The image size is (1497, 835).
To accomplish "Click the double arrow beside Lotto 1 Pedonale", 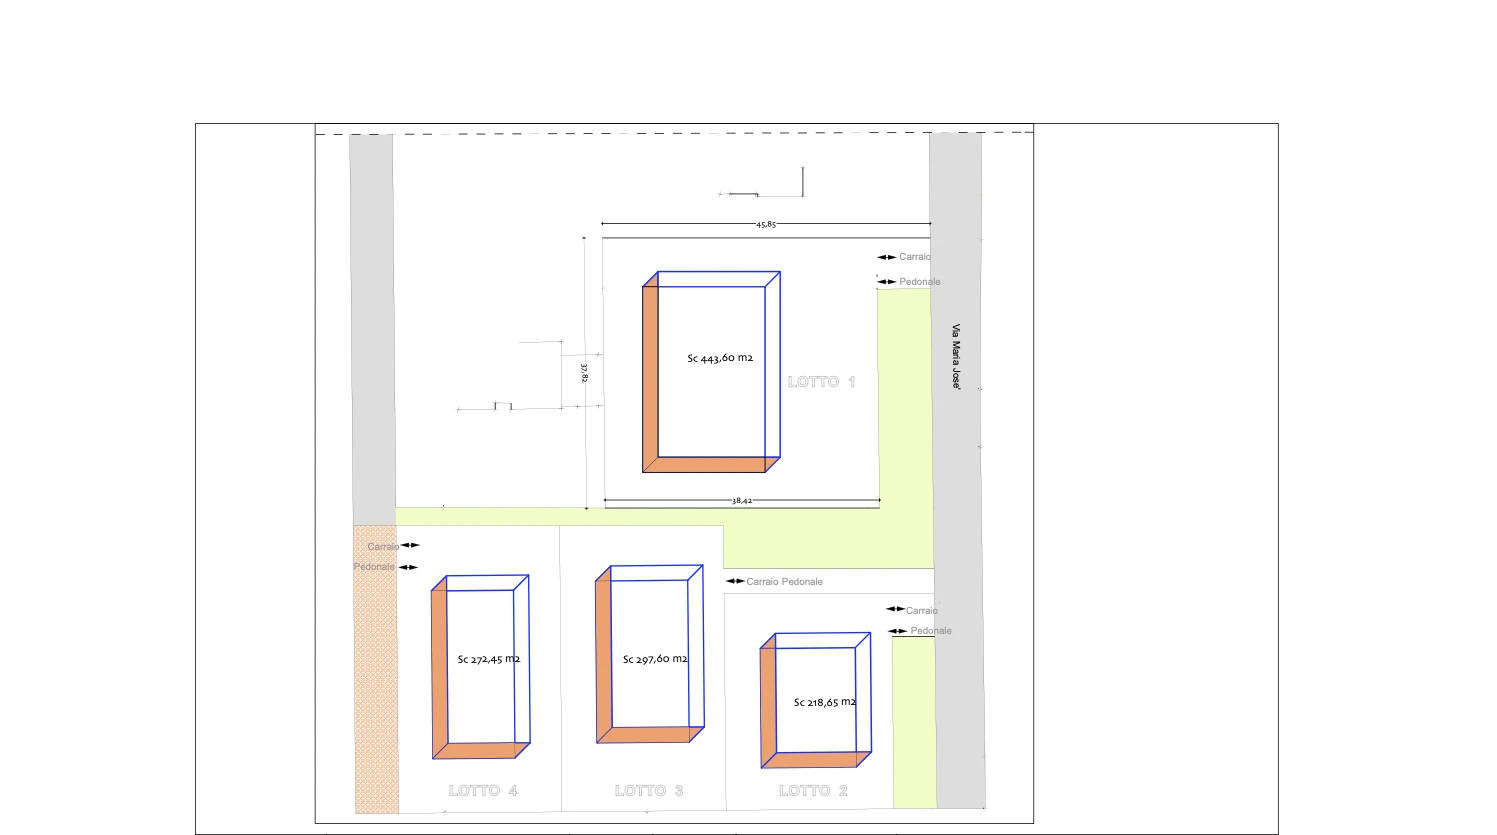I will click(887, 282).
